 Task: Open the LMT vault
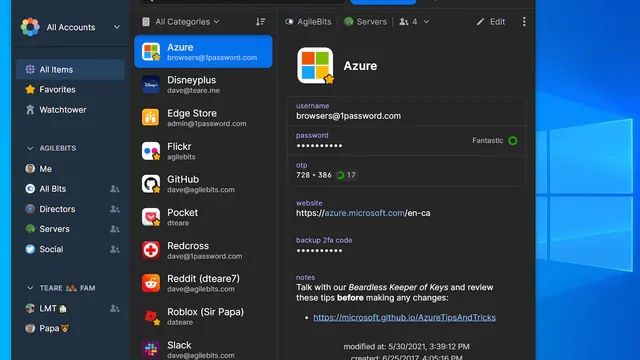pyautogui.click(x=70, y=308)
